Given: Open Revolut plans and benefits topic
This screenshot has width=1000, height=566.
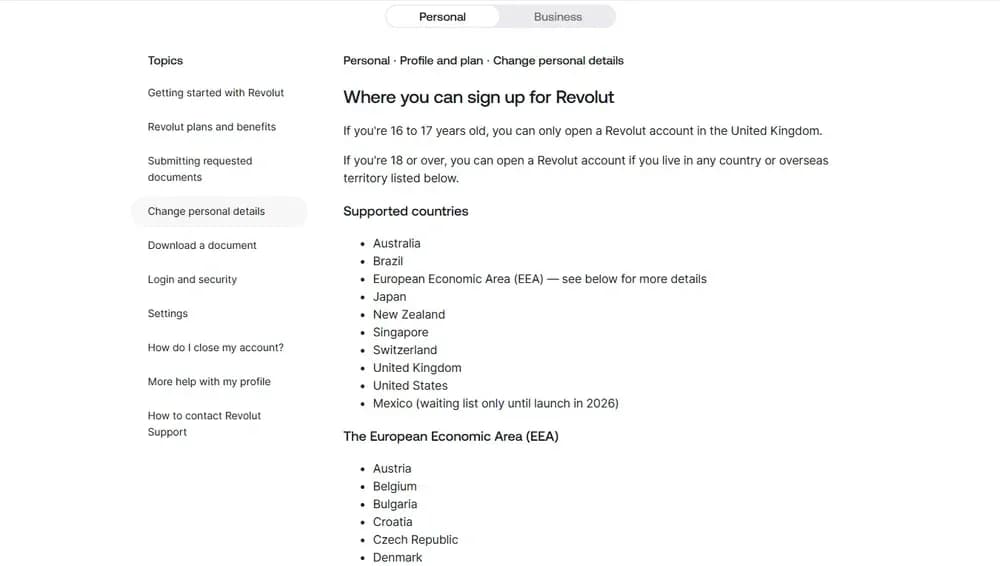Looking at the screenshot, I should coord(212,127).
